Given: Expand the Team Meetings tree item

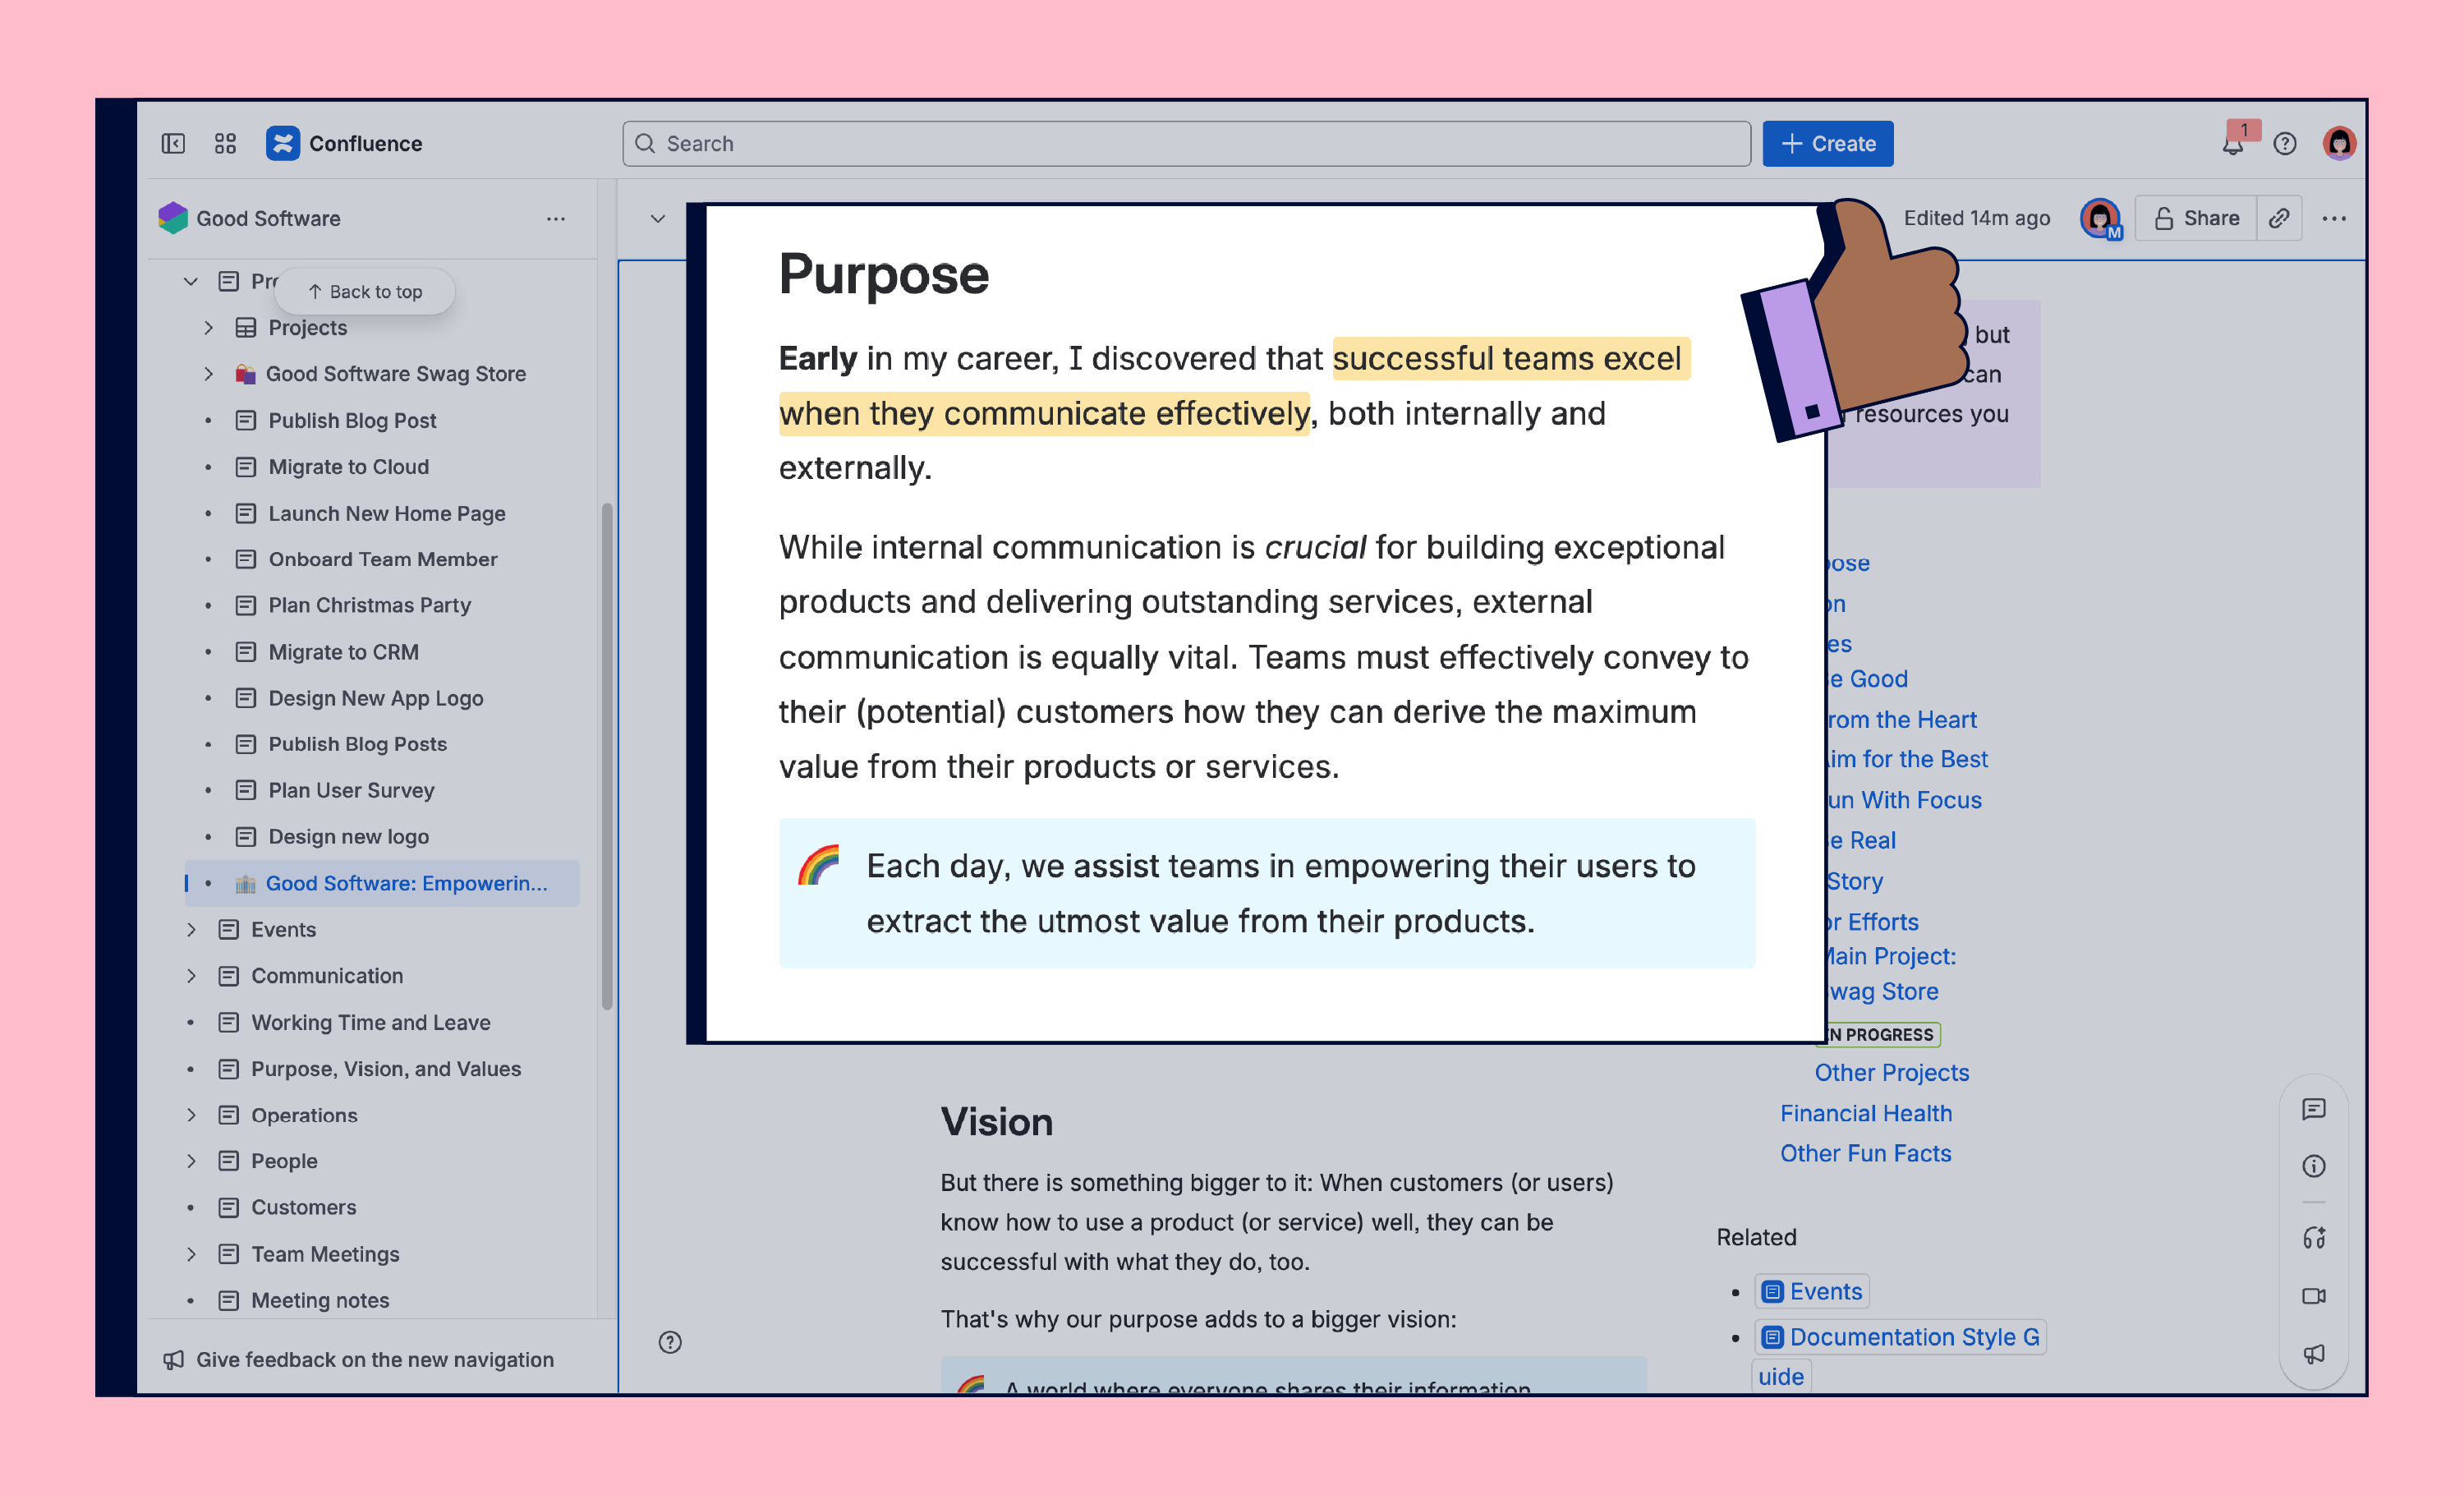Looking at the screenshot, I should pos(191,1254).
